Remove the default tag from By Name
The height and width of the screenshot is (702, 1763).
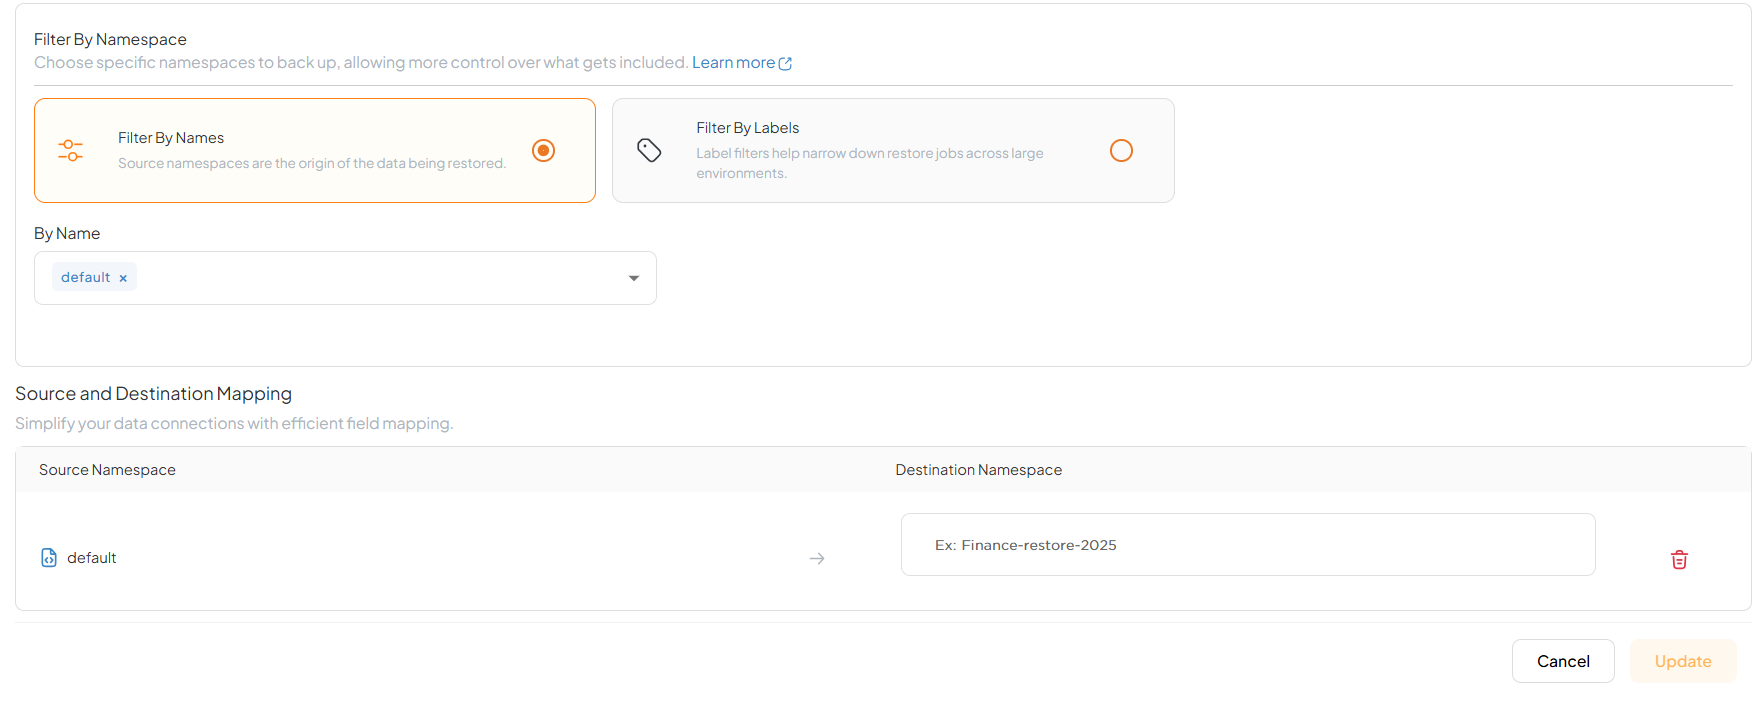(123, 278)
